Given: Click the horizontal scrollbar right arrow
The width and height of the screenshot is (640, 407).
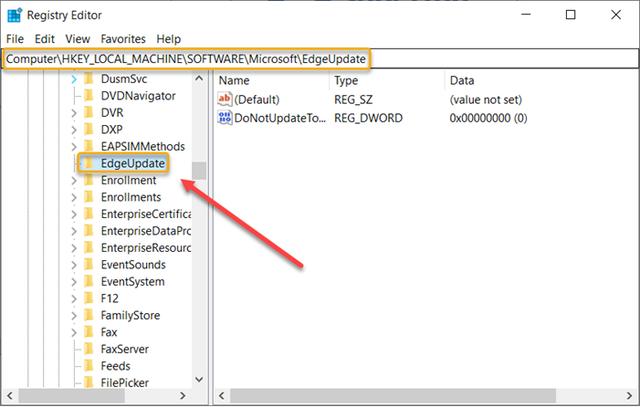Looking at the screenshot, I should (x=184, y=397).
